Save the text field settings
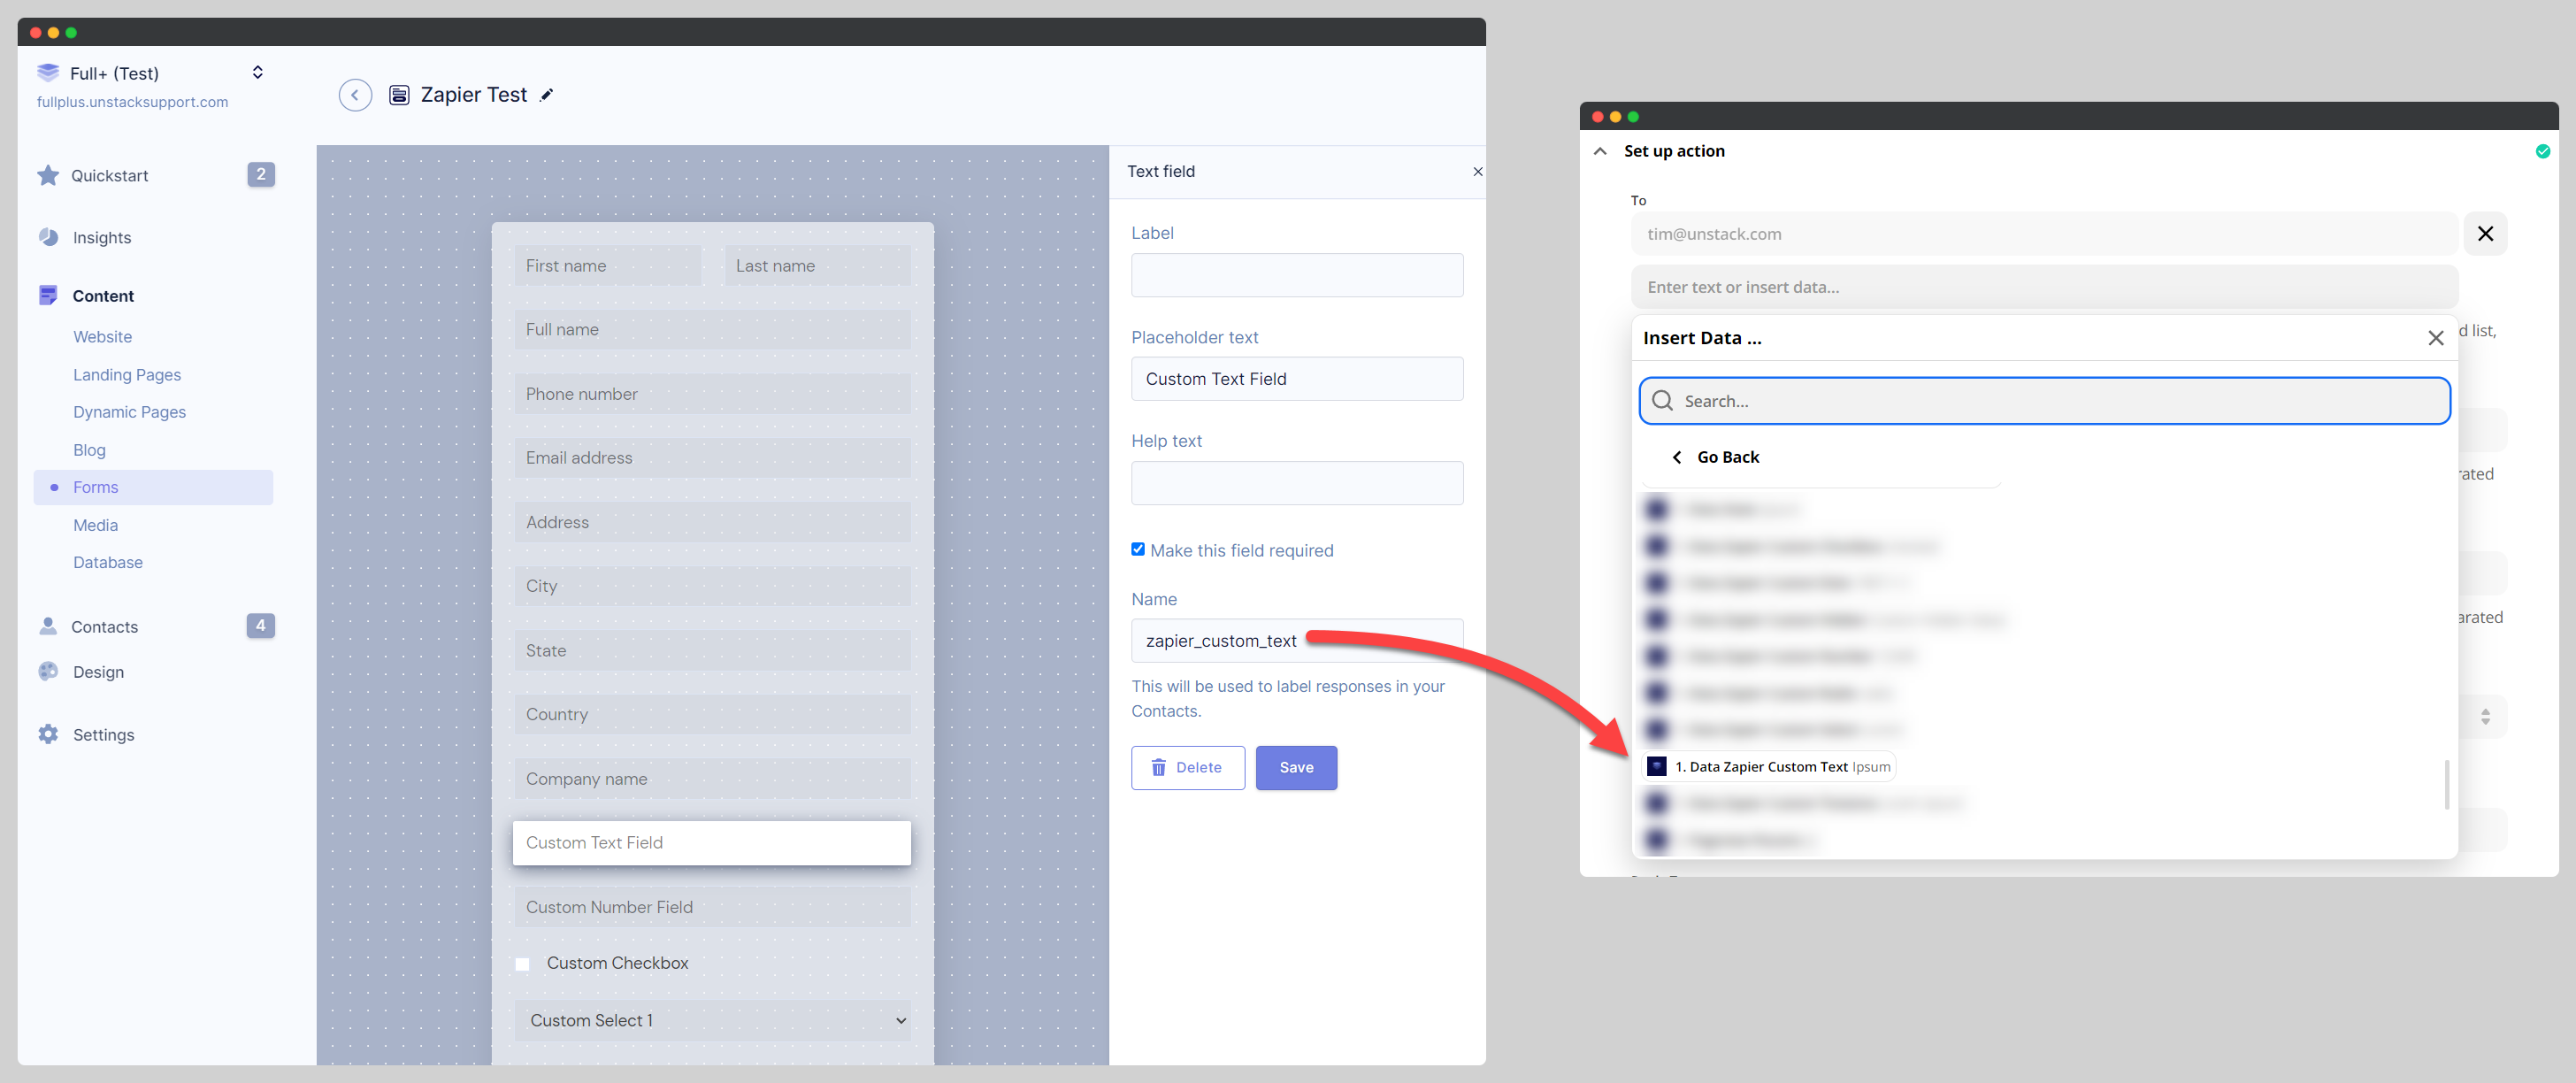The height and width of the screenshot is (1083, 2576). pyautogui.click(x=1296, y=768)
